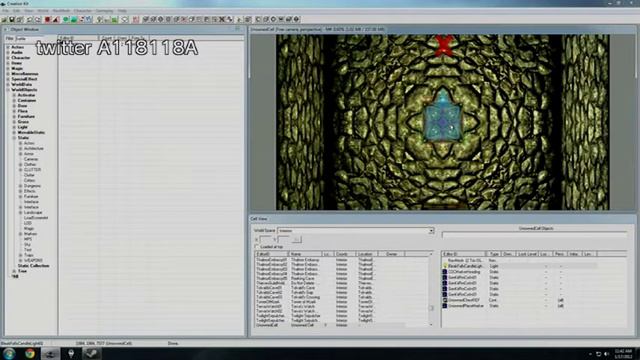Select Grass under WorldObjects
The image size is (640, 360).
23,122
